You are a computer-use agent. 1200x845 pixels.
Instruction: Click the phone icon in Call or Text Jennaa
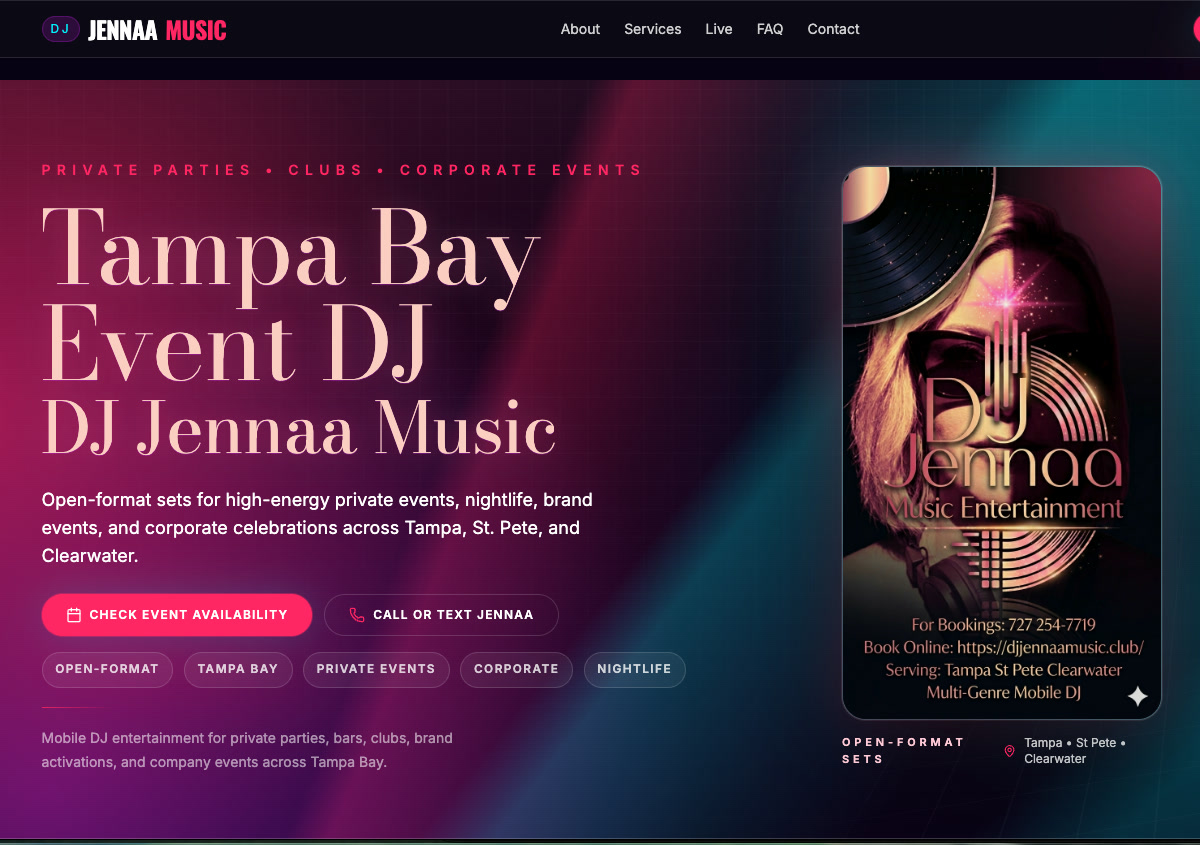click(357, 615)
